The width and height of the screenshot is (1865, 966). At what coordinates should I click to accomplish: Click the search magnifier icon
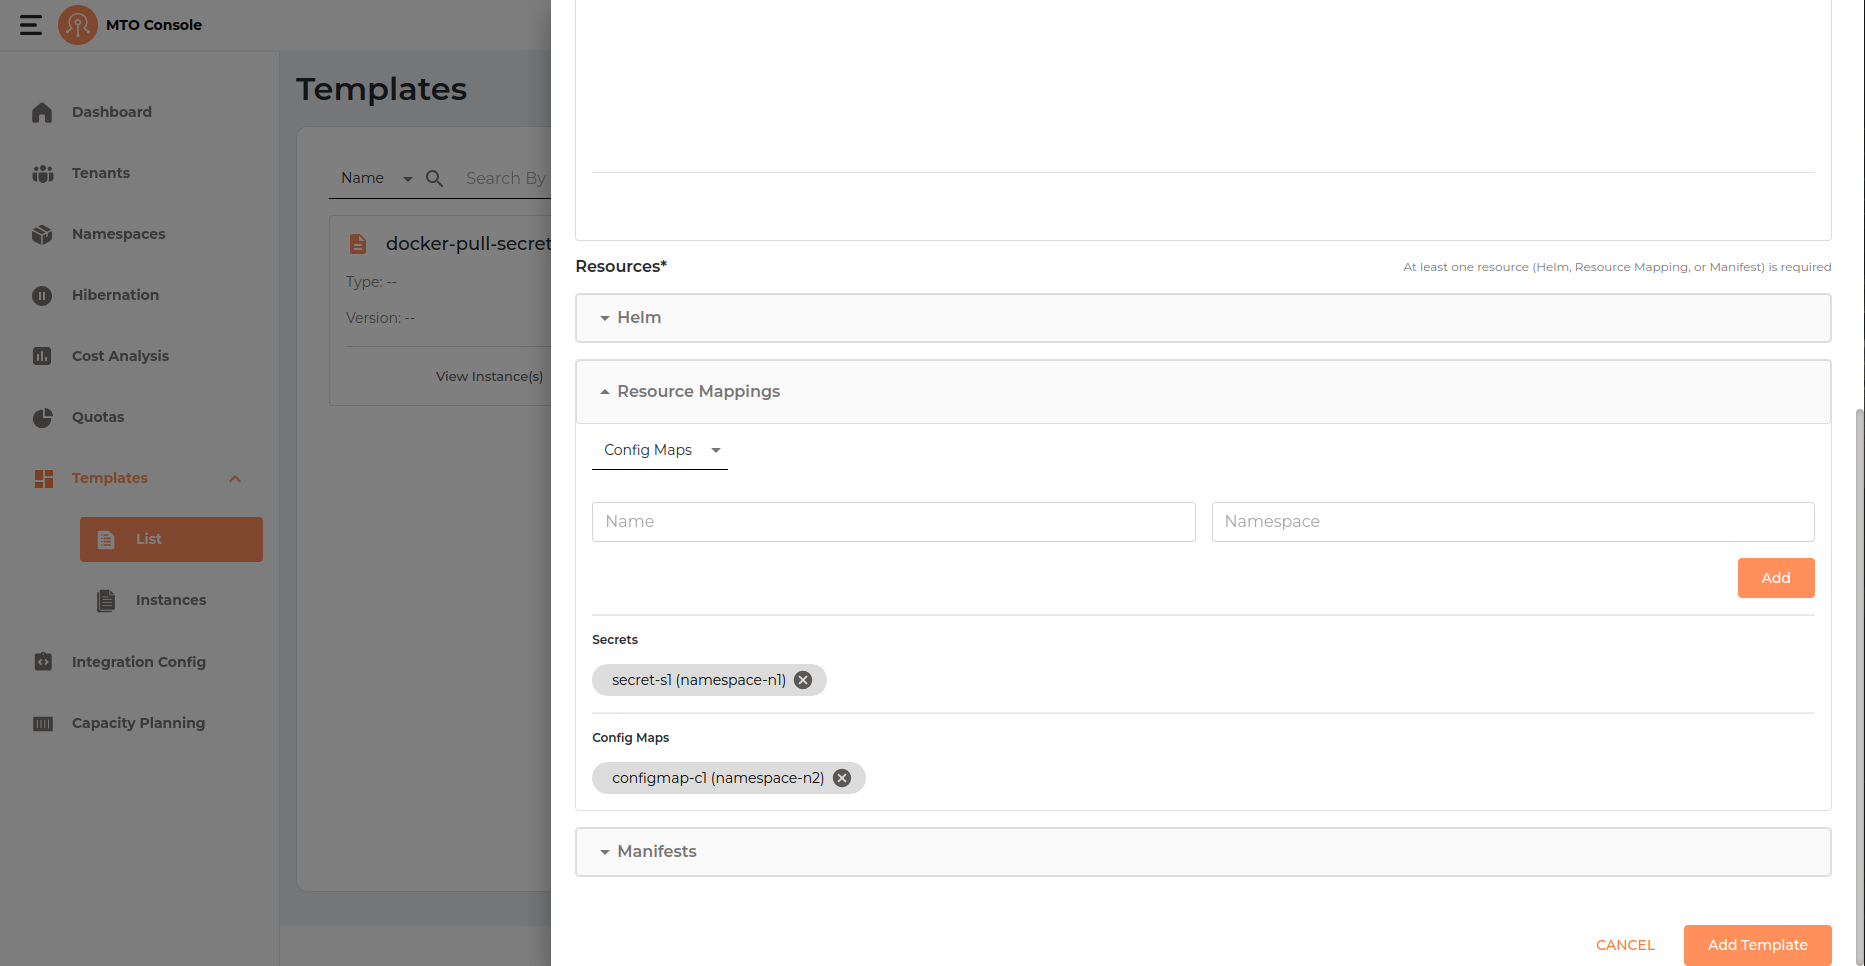tap(432, 178)
